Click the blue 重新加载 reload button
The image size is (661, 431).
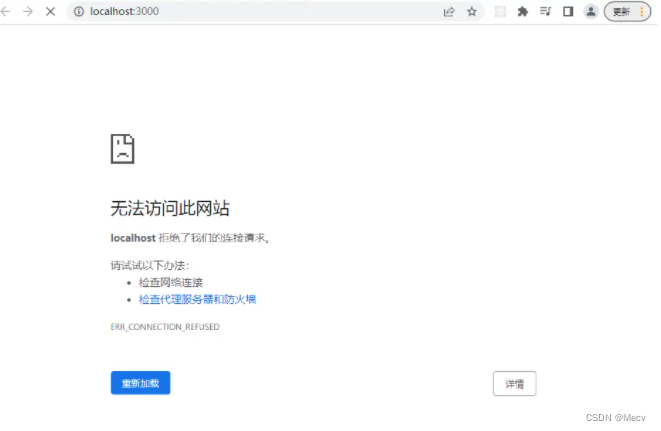140,383
